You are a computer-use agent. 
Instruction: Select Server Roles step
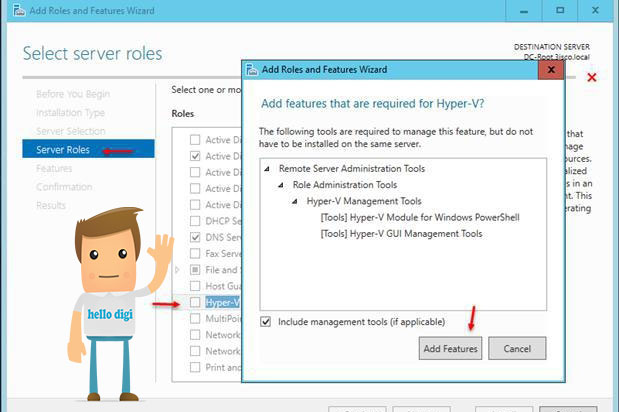[x=88, y=149]
